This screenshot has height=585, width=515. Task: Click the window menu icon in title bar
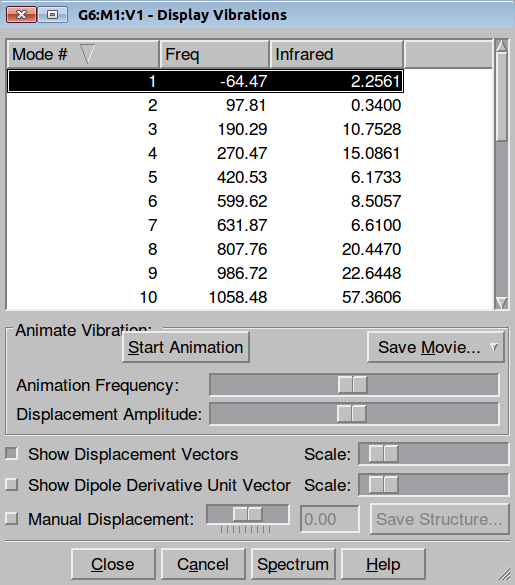tap(53, 15)
